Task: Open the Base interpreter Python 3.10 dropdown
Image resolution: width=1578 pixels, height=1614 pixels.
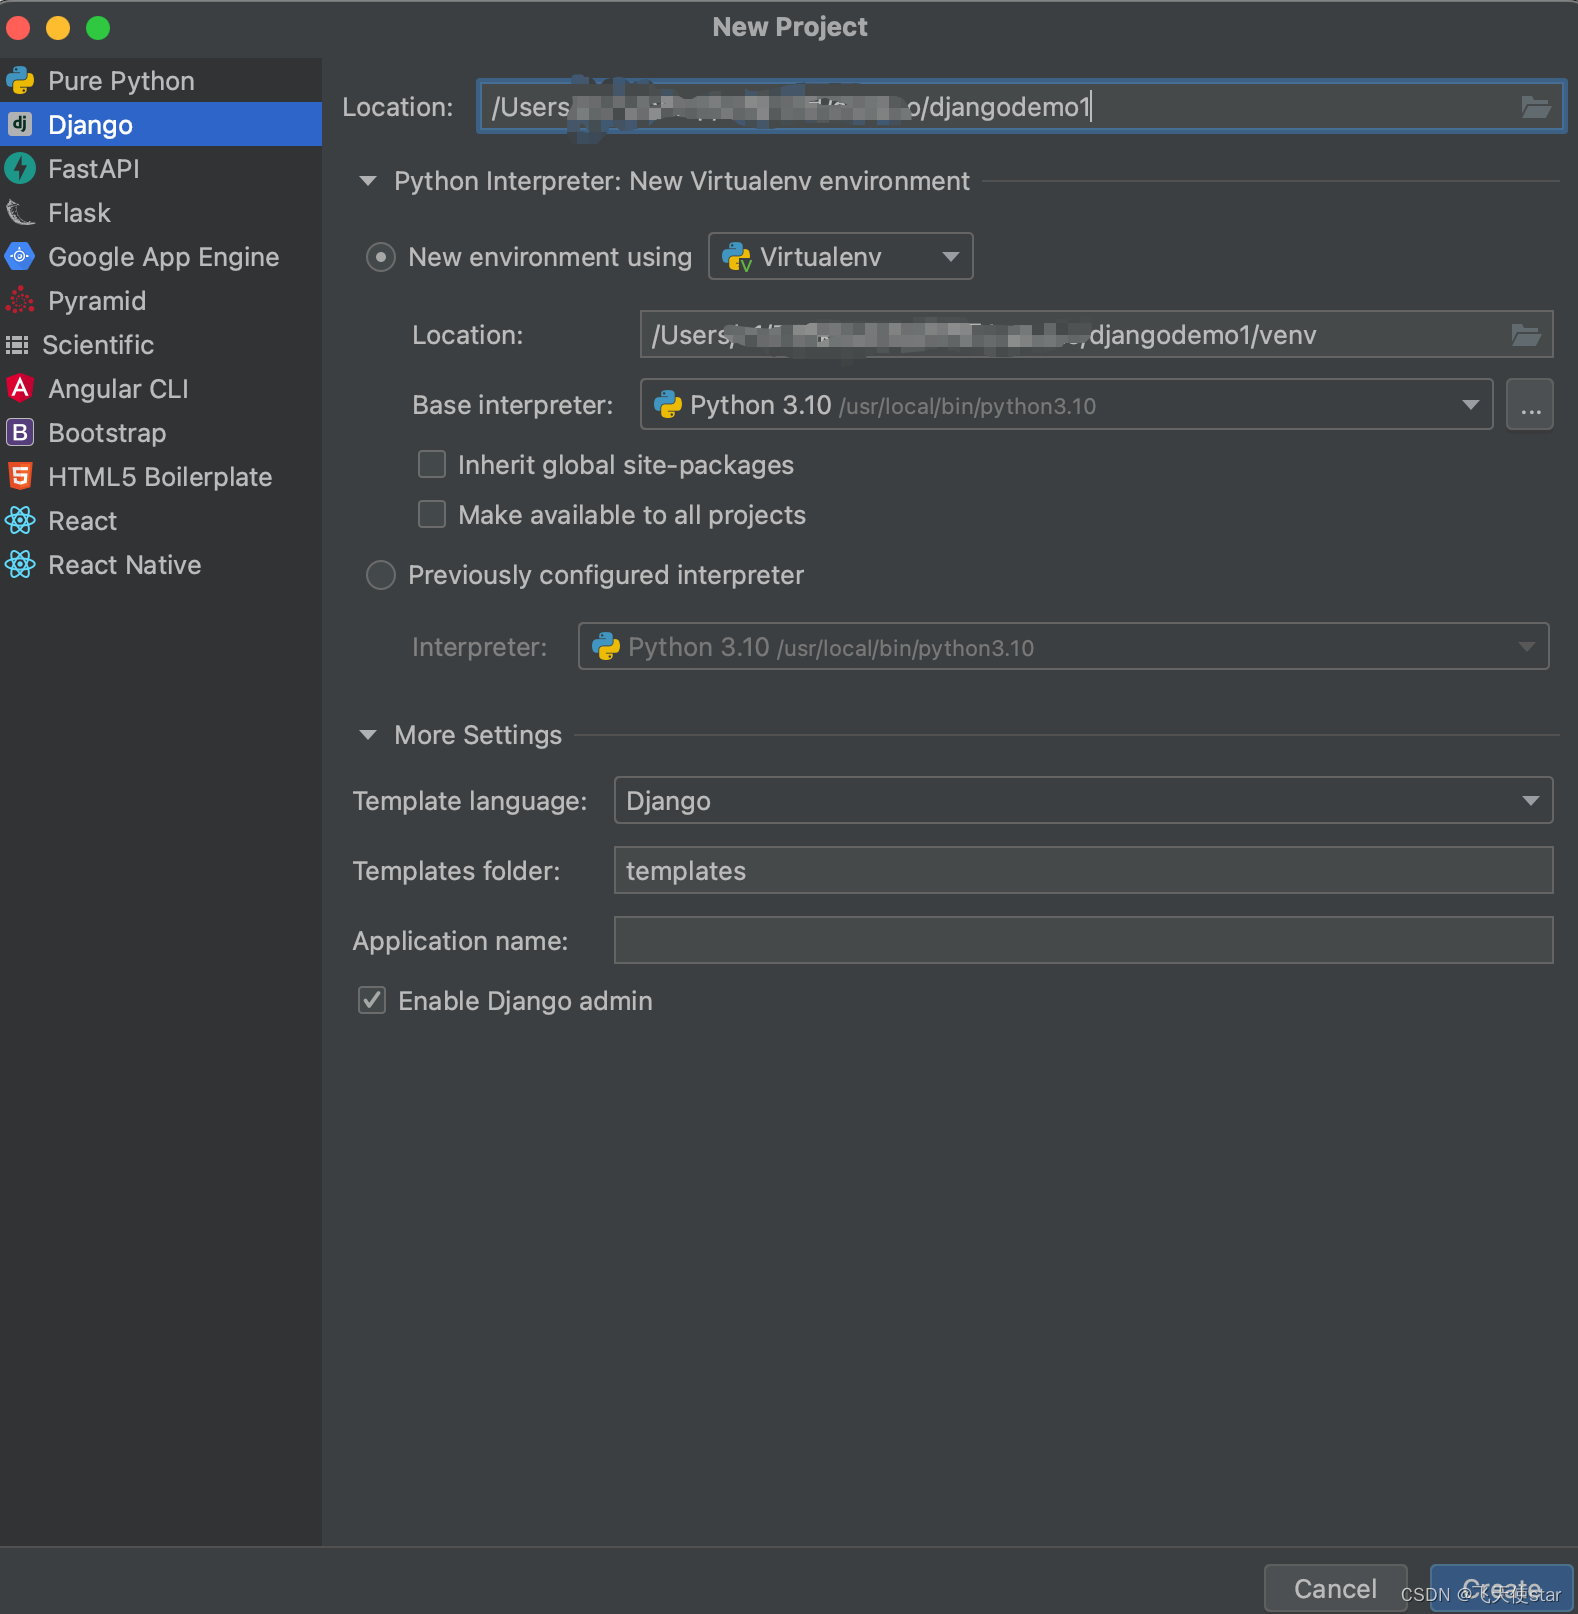Action: [x=1066, y=405]
